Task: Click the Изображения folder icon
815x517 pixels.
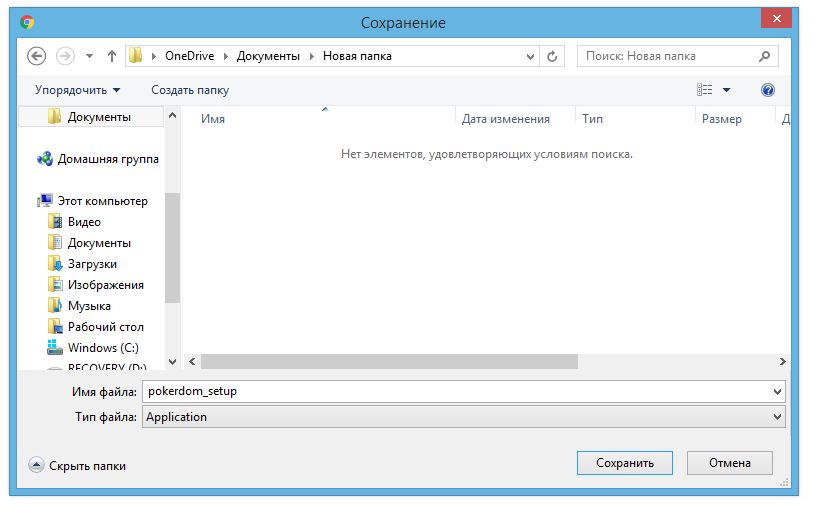Action: tap(55, 284)
